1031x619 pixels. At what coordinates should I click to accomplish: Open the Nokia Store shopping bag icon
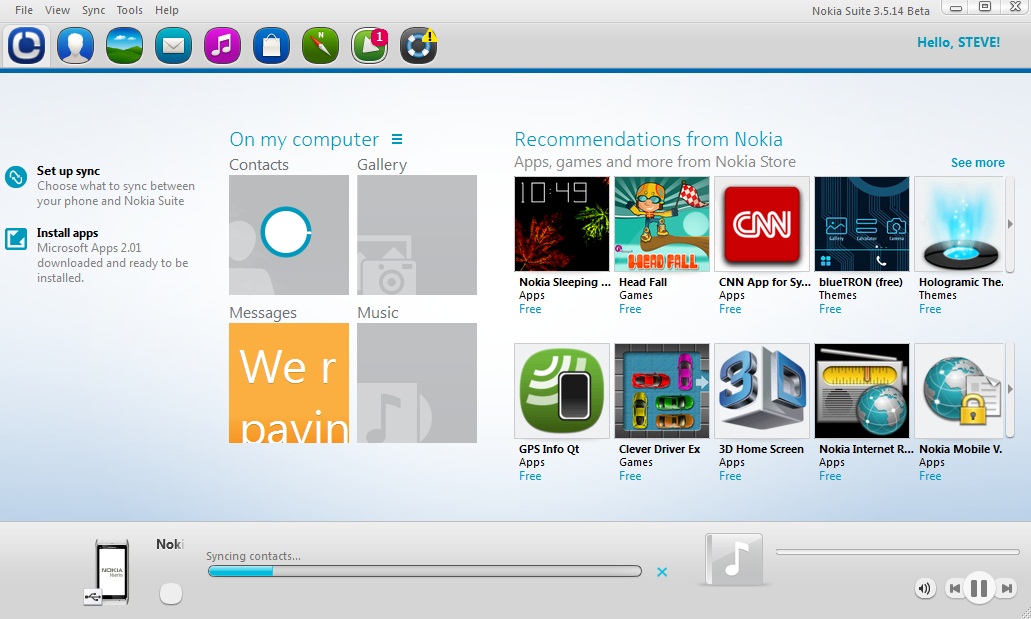(x=272, y=45)
